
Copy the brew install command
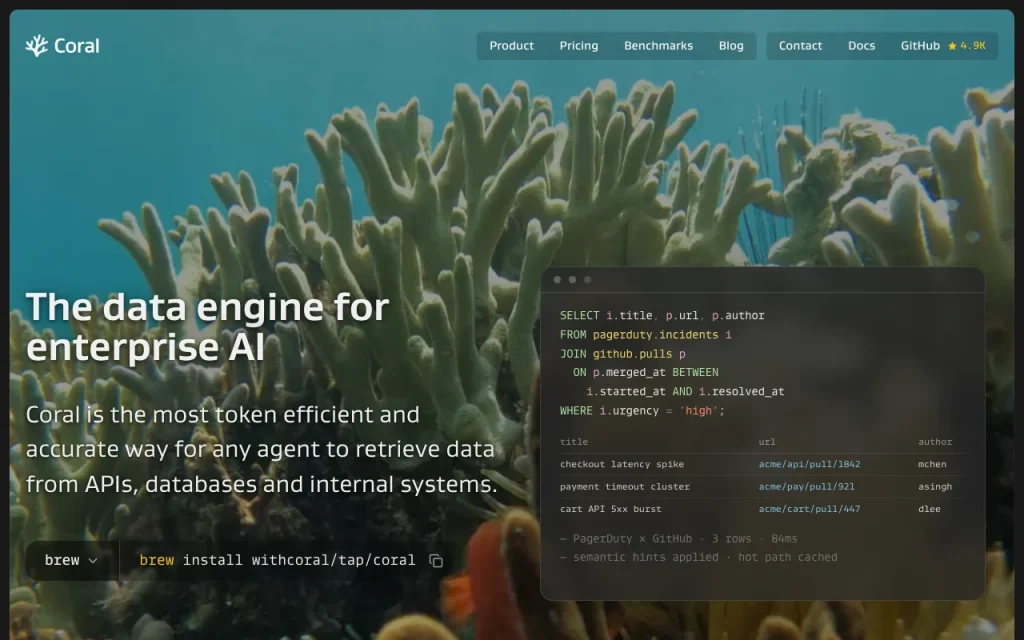coord(436,561)
